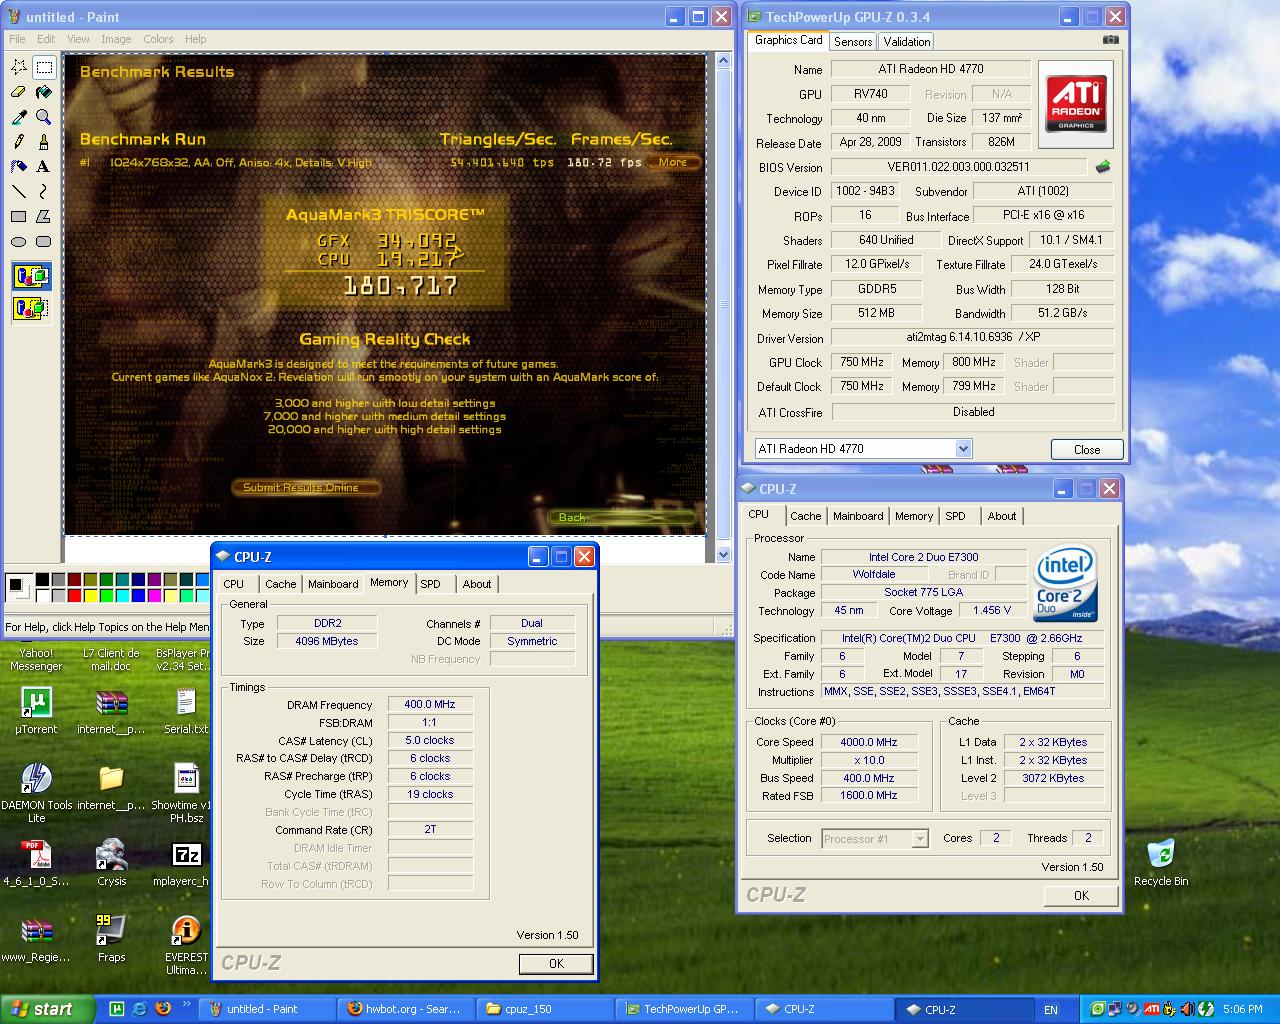This screenshot has height=1024, width=1280.
Task: Open Cache tab in CPU-Z memory window
Action: pyautogui.click(x=280, y=584)
